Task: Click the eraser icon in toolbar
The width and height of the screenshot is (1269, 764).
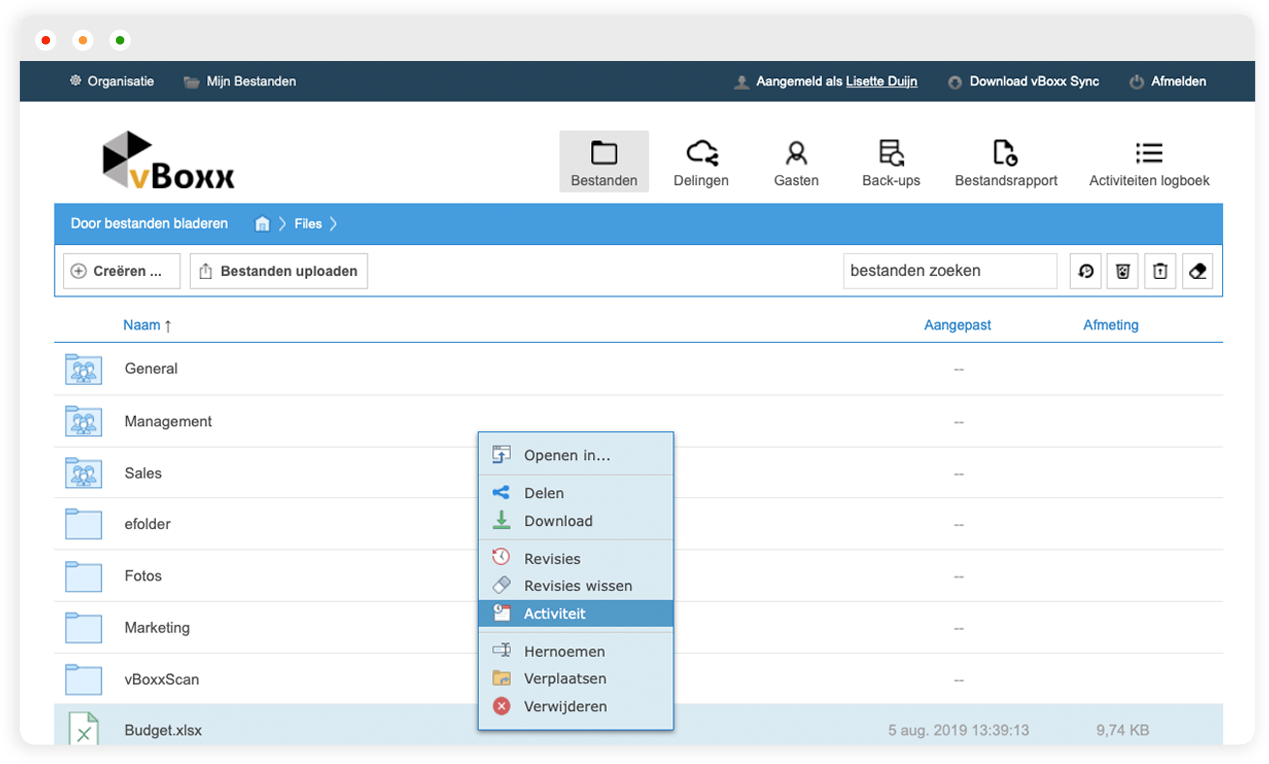Action: coord(1197,271)
